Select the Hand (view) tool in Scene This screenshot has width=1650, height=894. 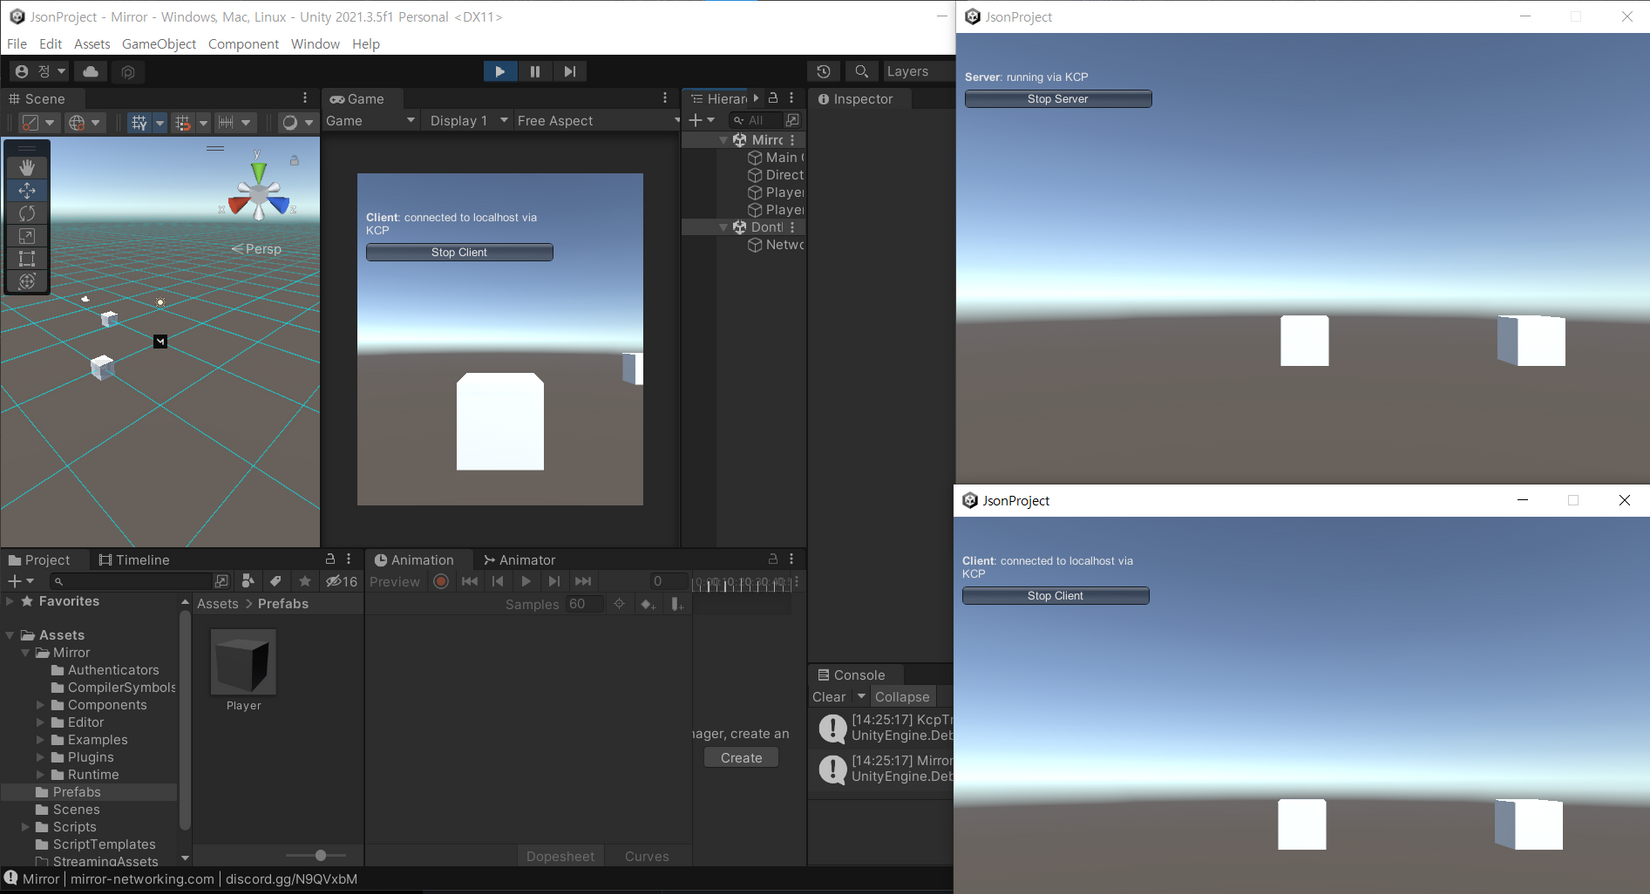(x=27, y=167)
